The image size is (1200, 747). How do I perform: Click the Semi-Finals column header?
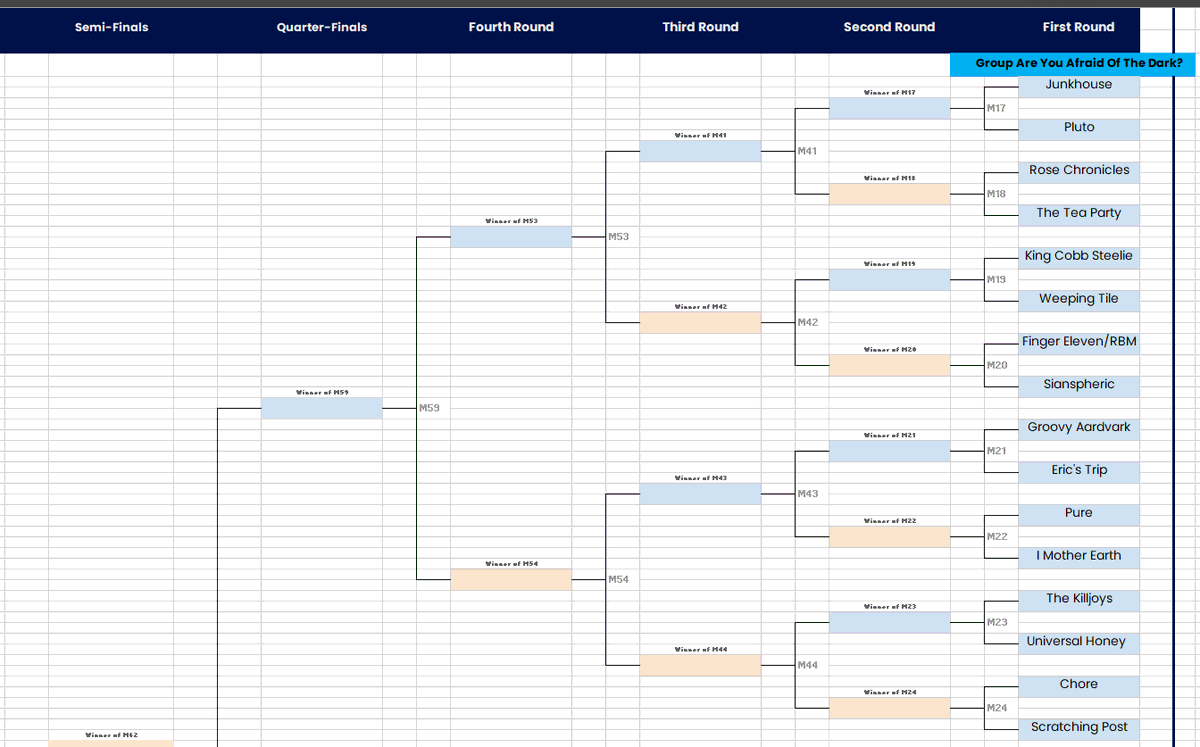tap(111, 27)
